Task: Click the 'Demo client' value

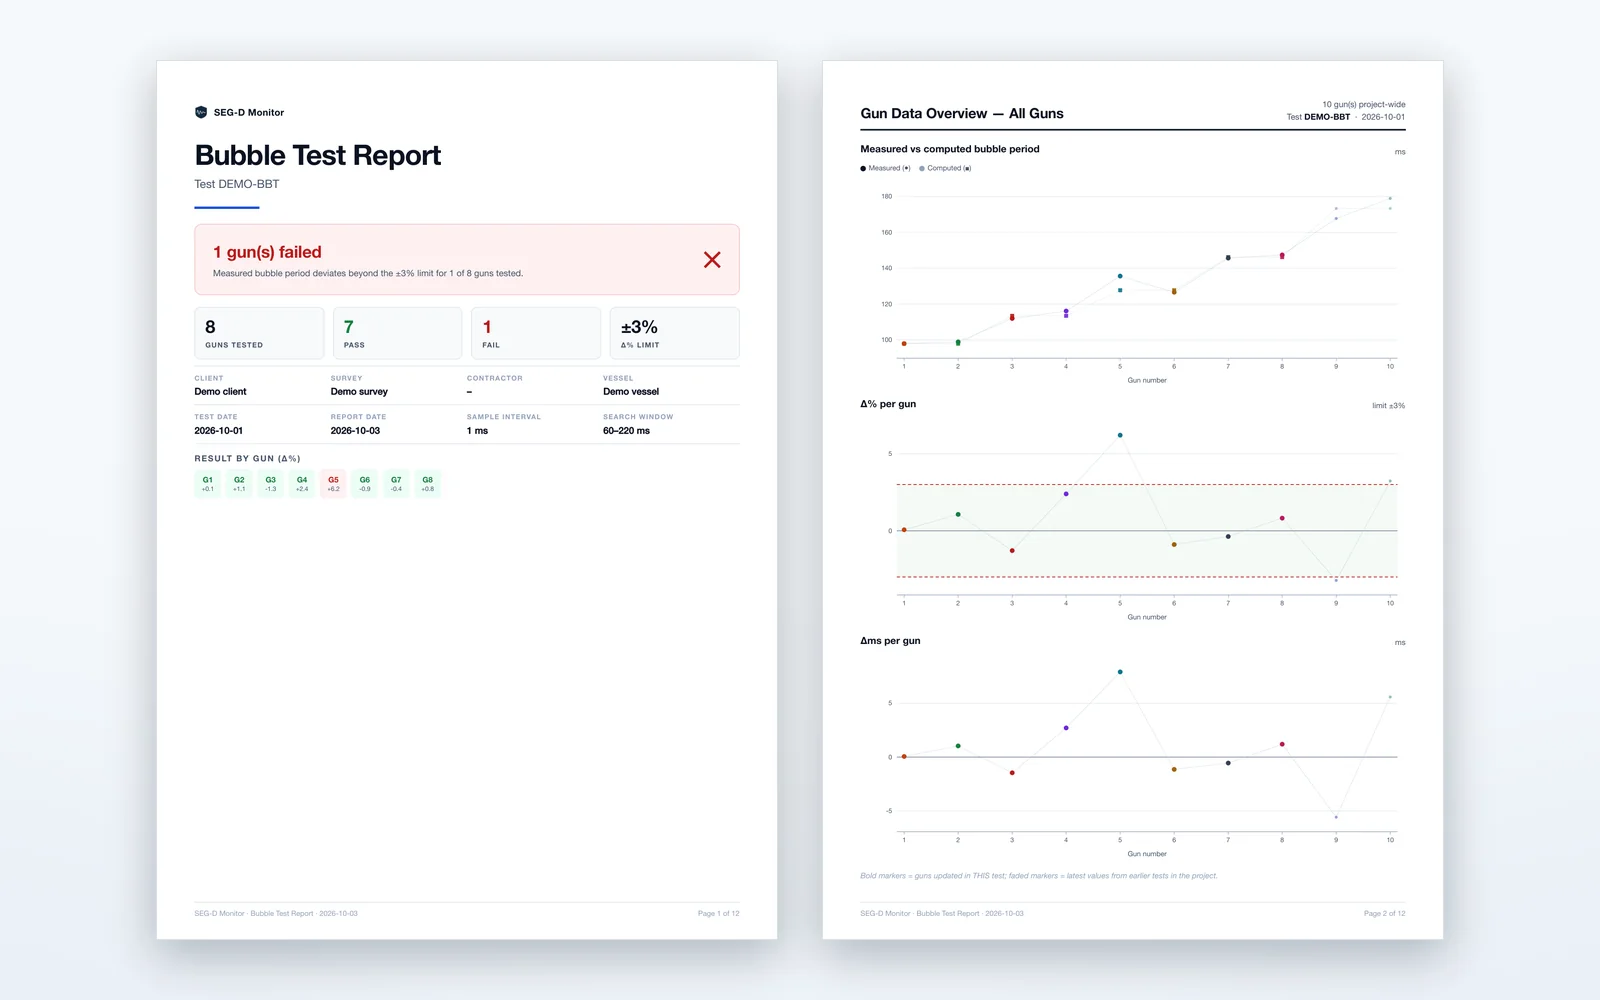Action: tap(220, 392)
